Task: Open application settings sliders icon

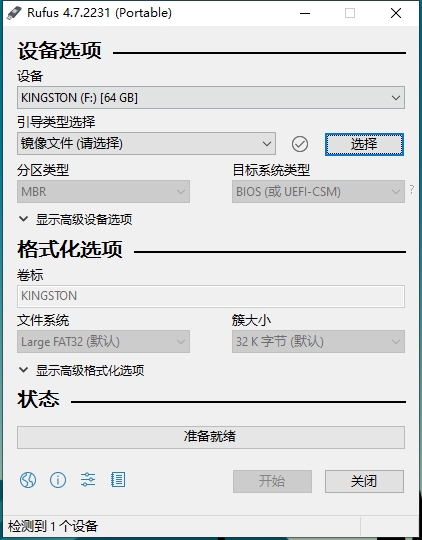Action: pyautogui.click(x=88, y=480)
